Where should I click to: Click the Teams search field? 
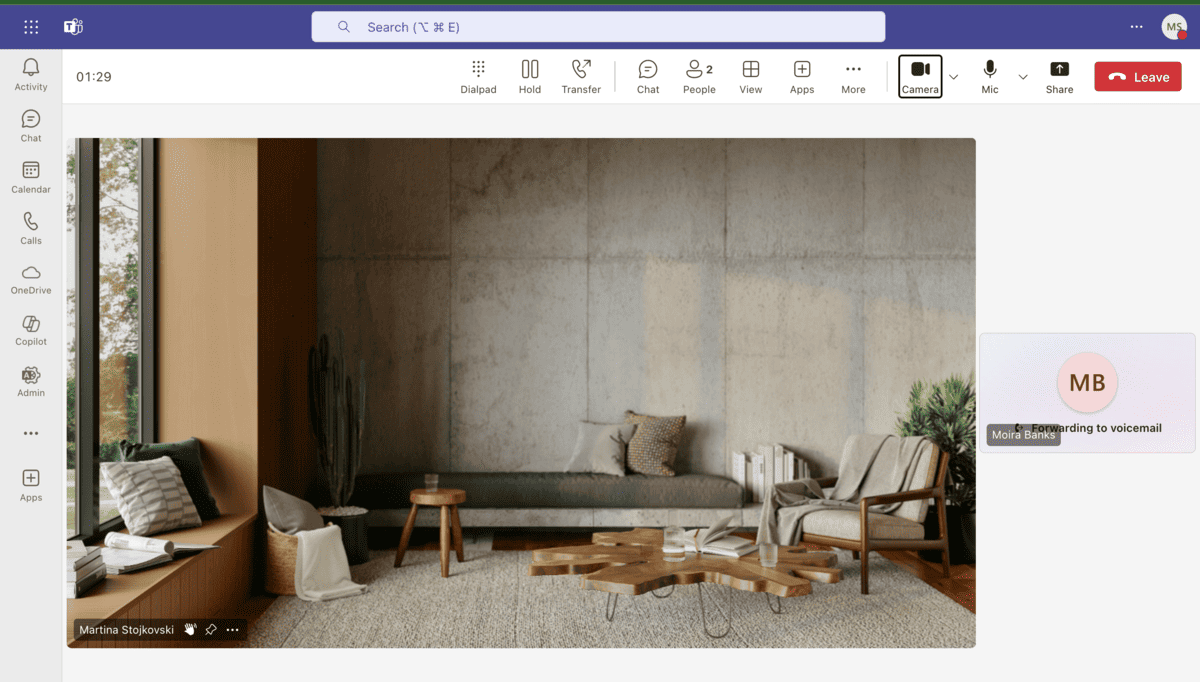[x=598, y=26]
